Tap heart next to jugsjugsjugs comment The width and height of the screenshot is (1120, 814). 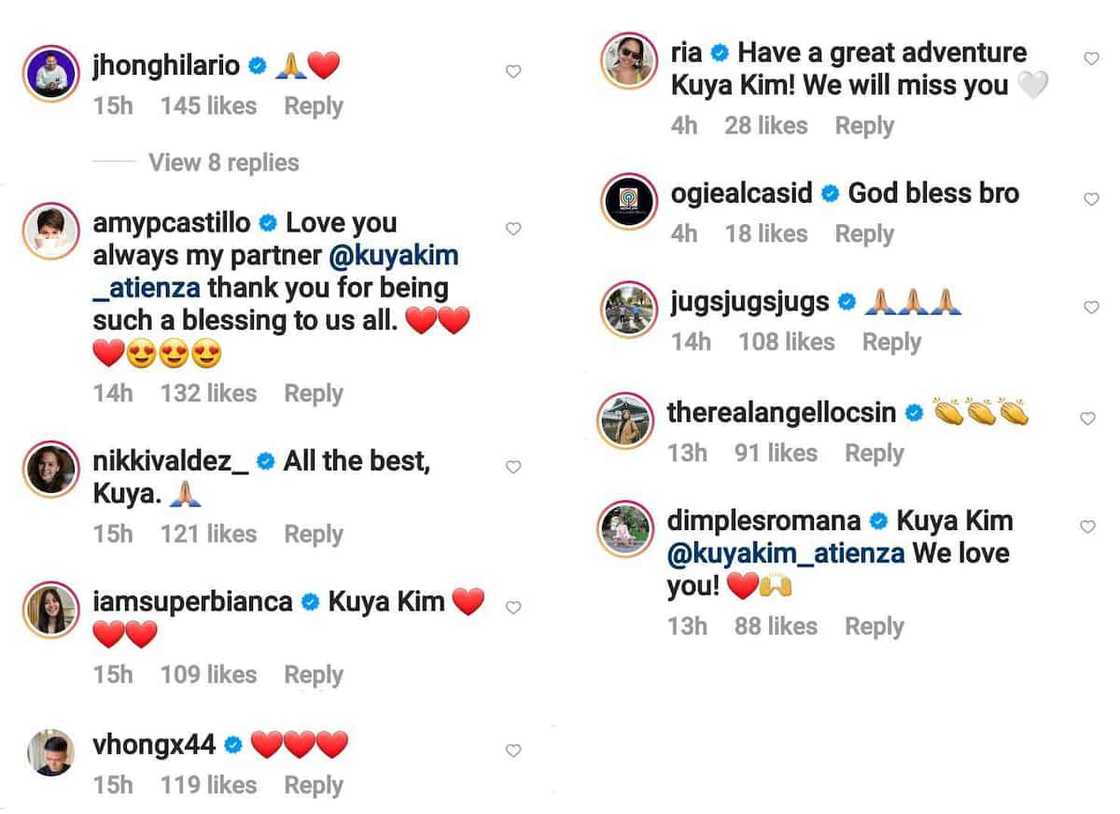[1091, 307]
